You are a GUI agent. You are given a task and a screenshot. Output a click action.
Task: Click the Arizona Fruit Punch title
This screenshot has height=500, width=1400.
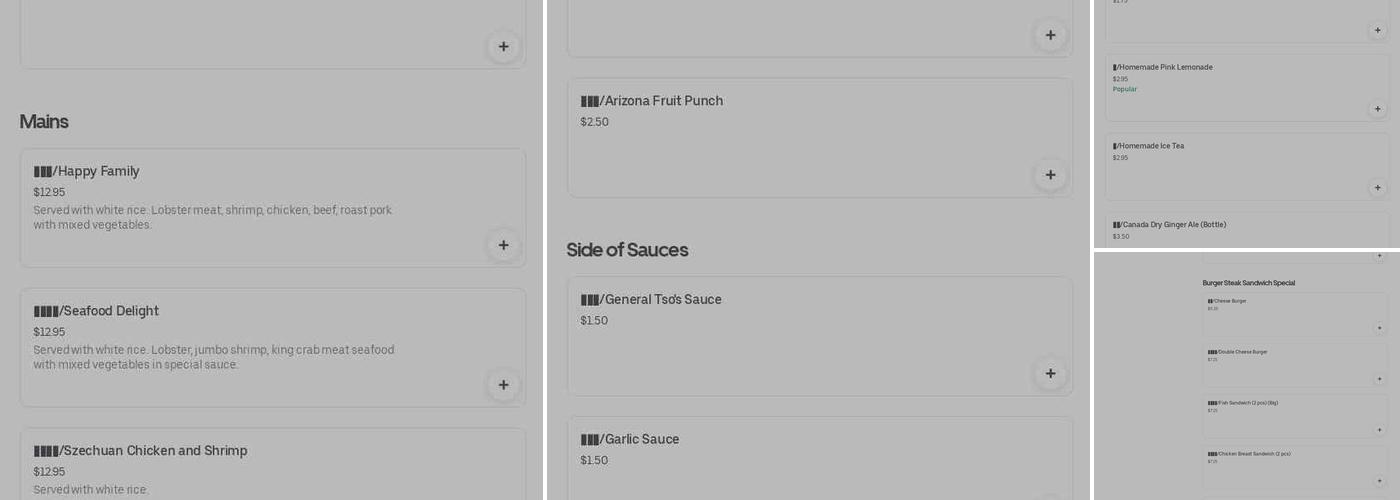pyautogui.click(x=661, y=101)
